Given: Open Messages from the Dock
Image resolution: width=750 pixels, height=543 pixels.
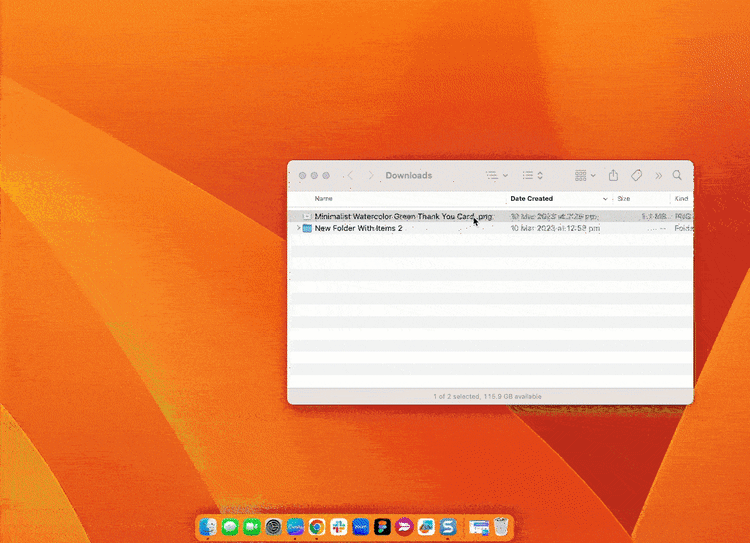Looking at the screenshot, I should (x=230, y=527).
